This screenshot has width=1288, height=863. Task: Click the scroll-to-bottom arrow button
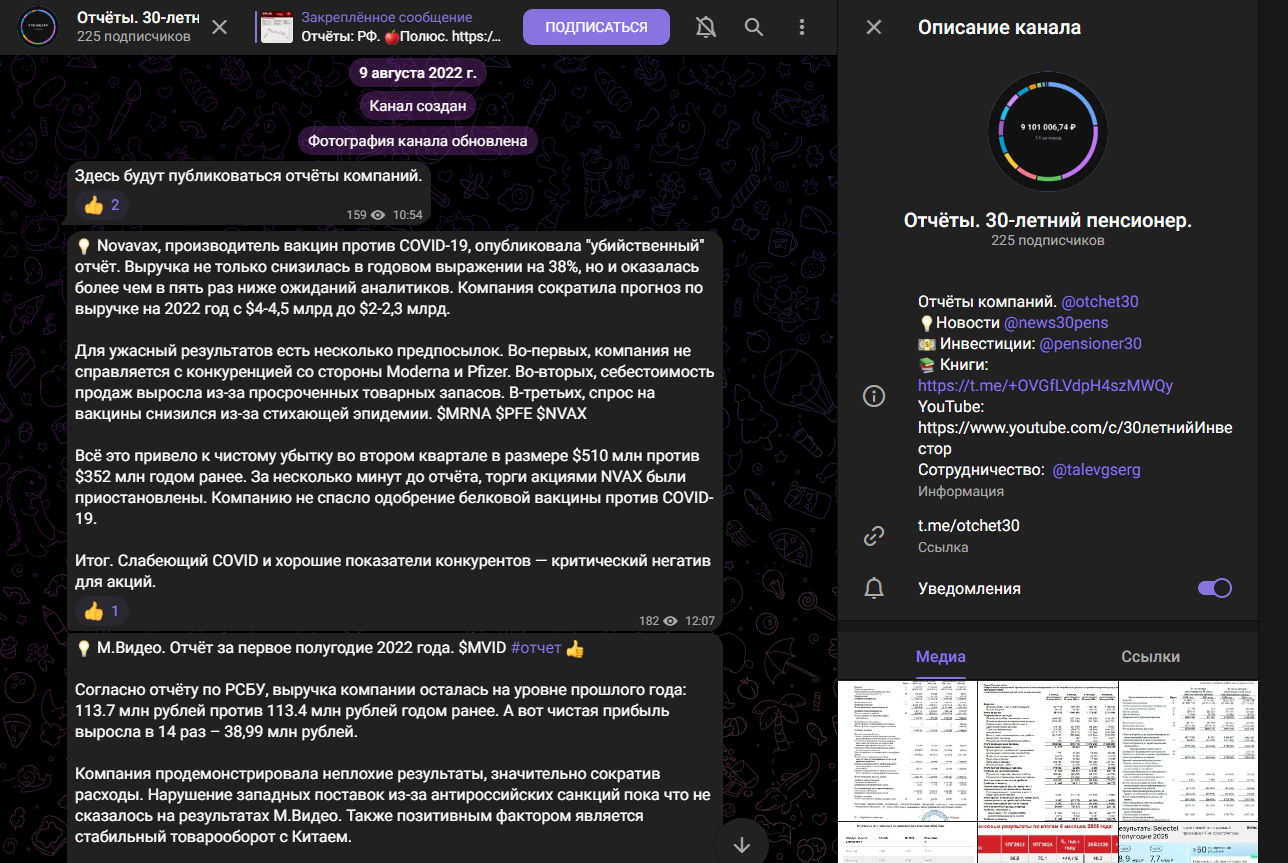tap(742, 845)
